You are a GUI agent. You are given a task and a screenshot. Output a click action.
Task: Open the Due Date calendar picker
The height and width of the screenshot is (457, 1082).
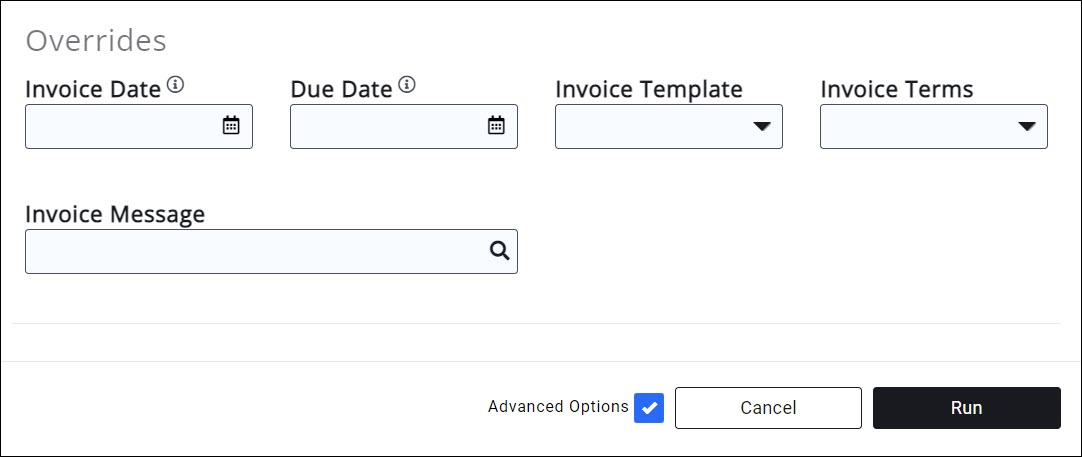pos(496,126)
